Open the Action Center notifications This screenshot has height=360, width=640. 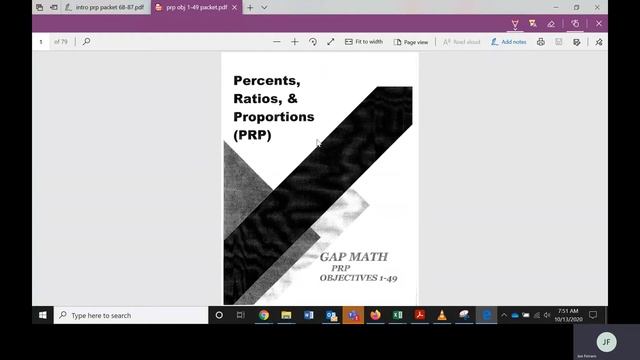(x=593, y=315)
